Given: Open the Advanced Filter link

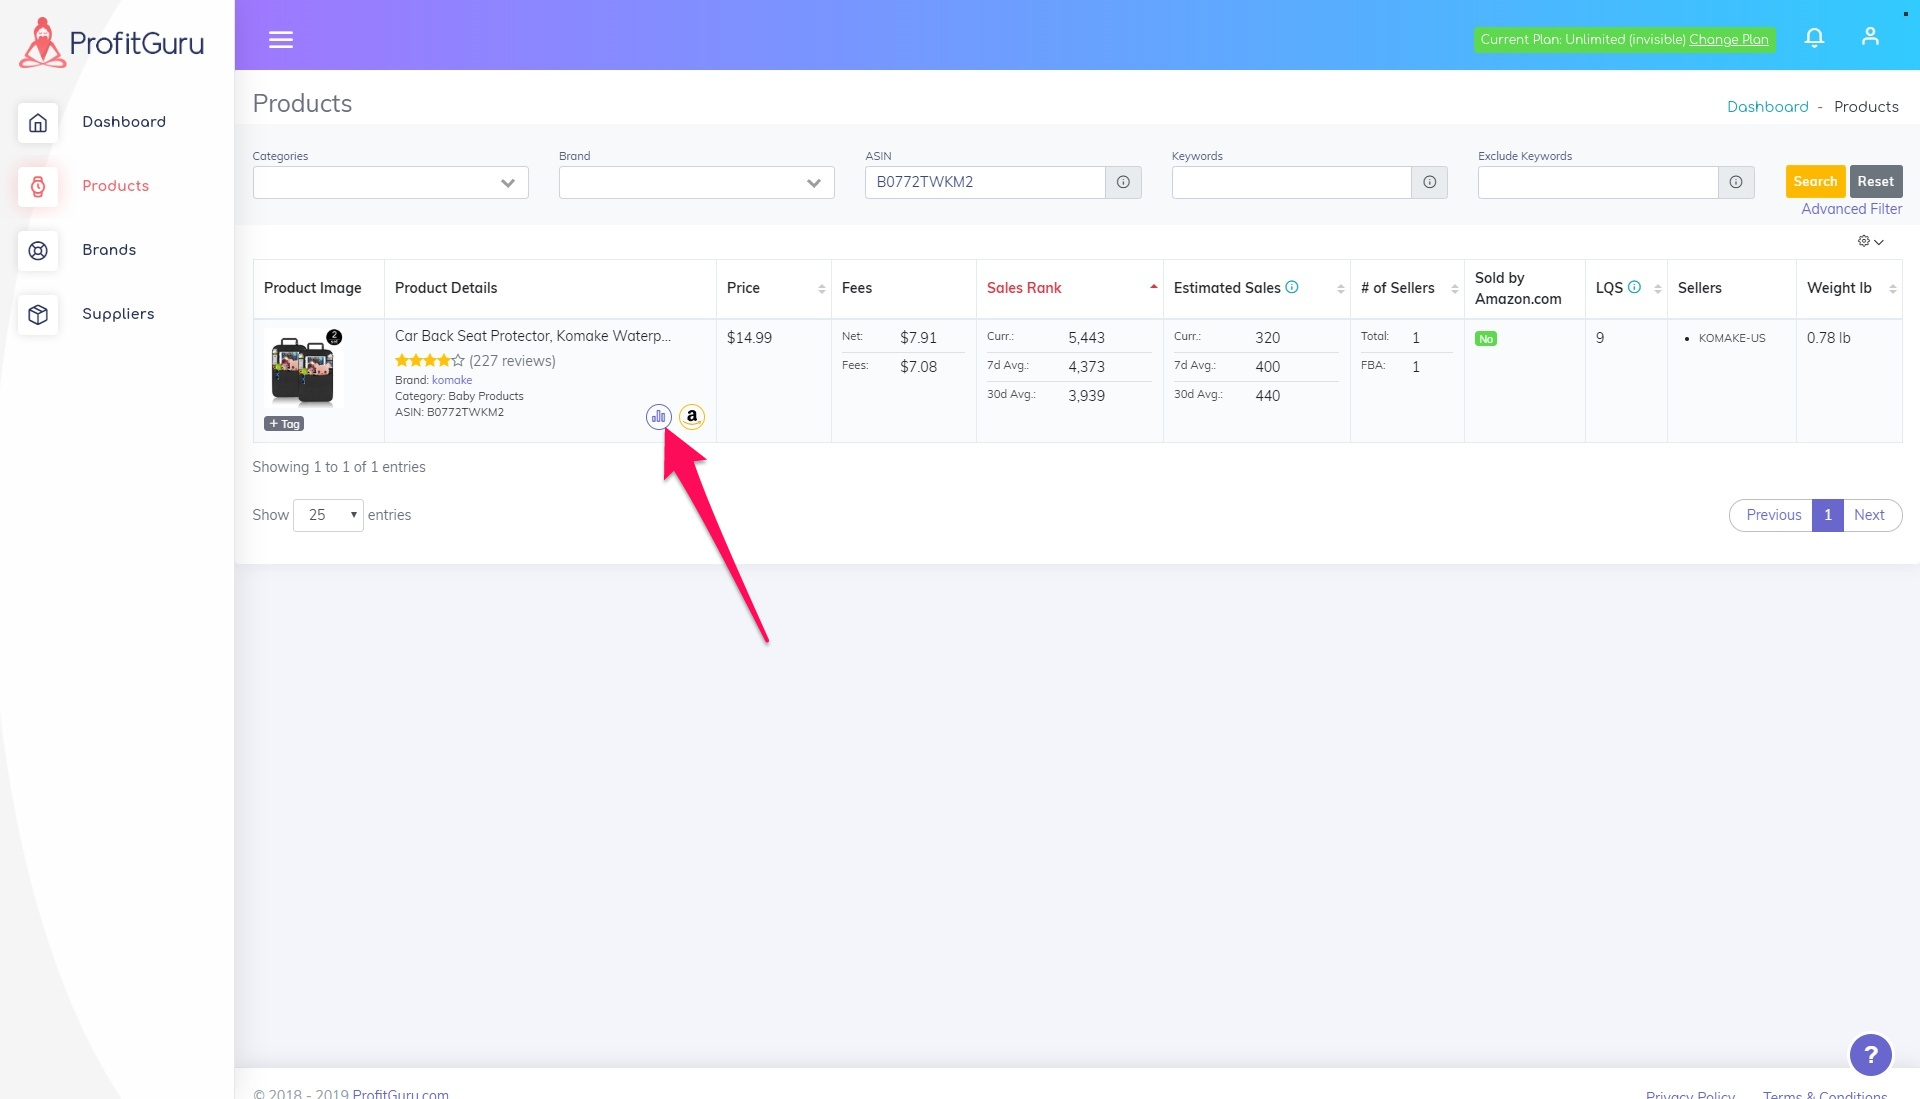Looking at the screenshot, I should point(1851,209).
